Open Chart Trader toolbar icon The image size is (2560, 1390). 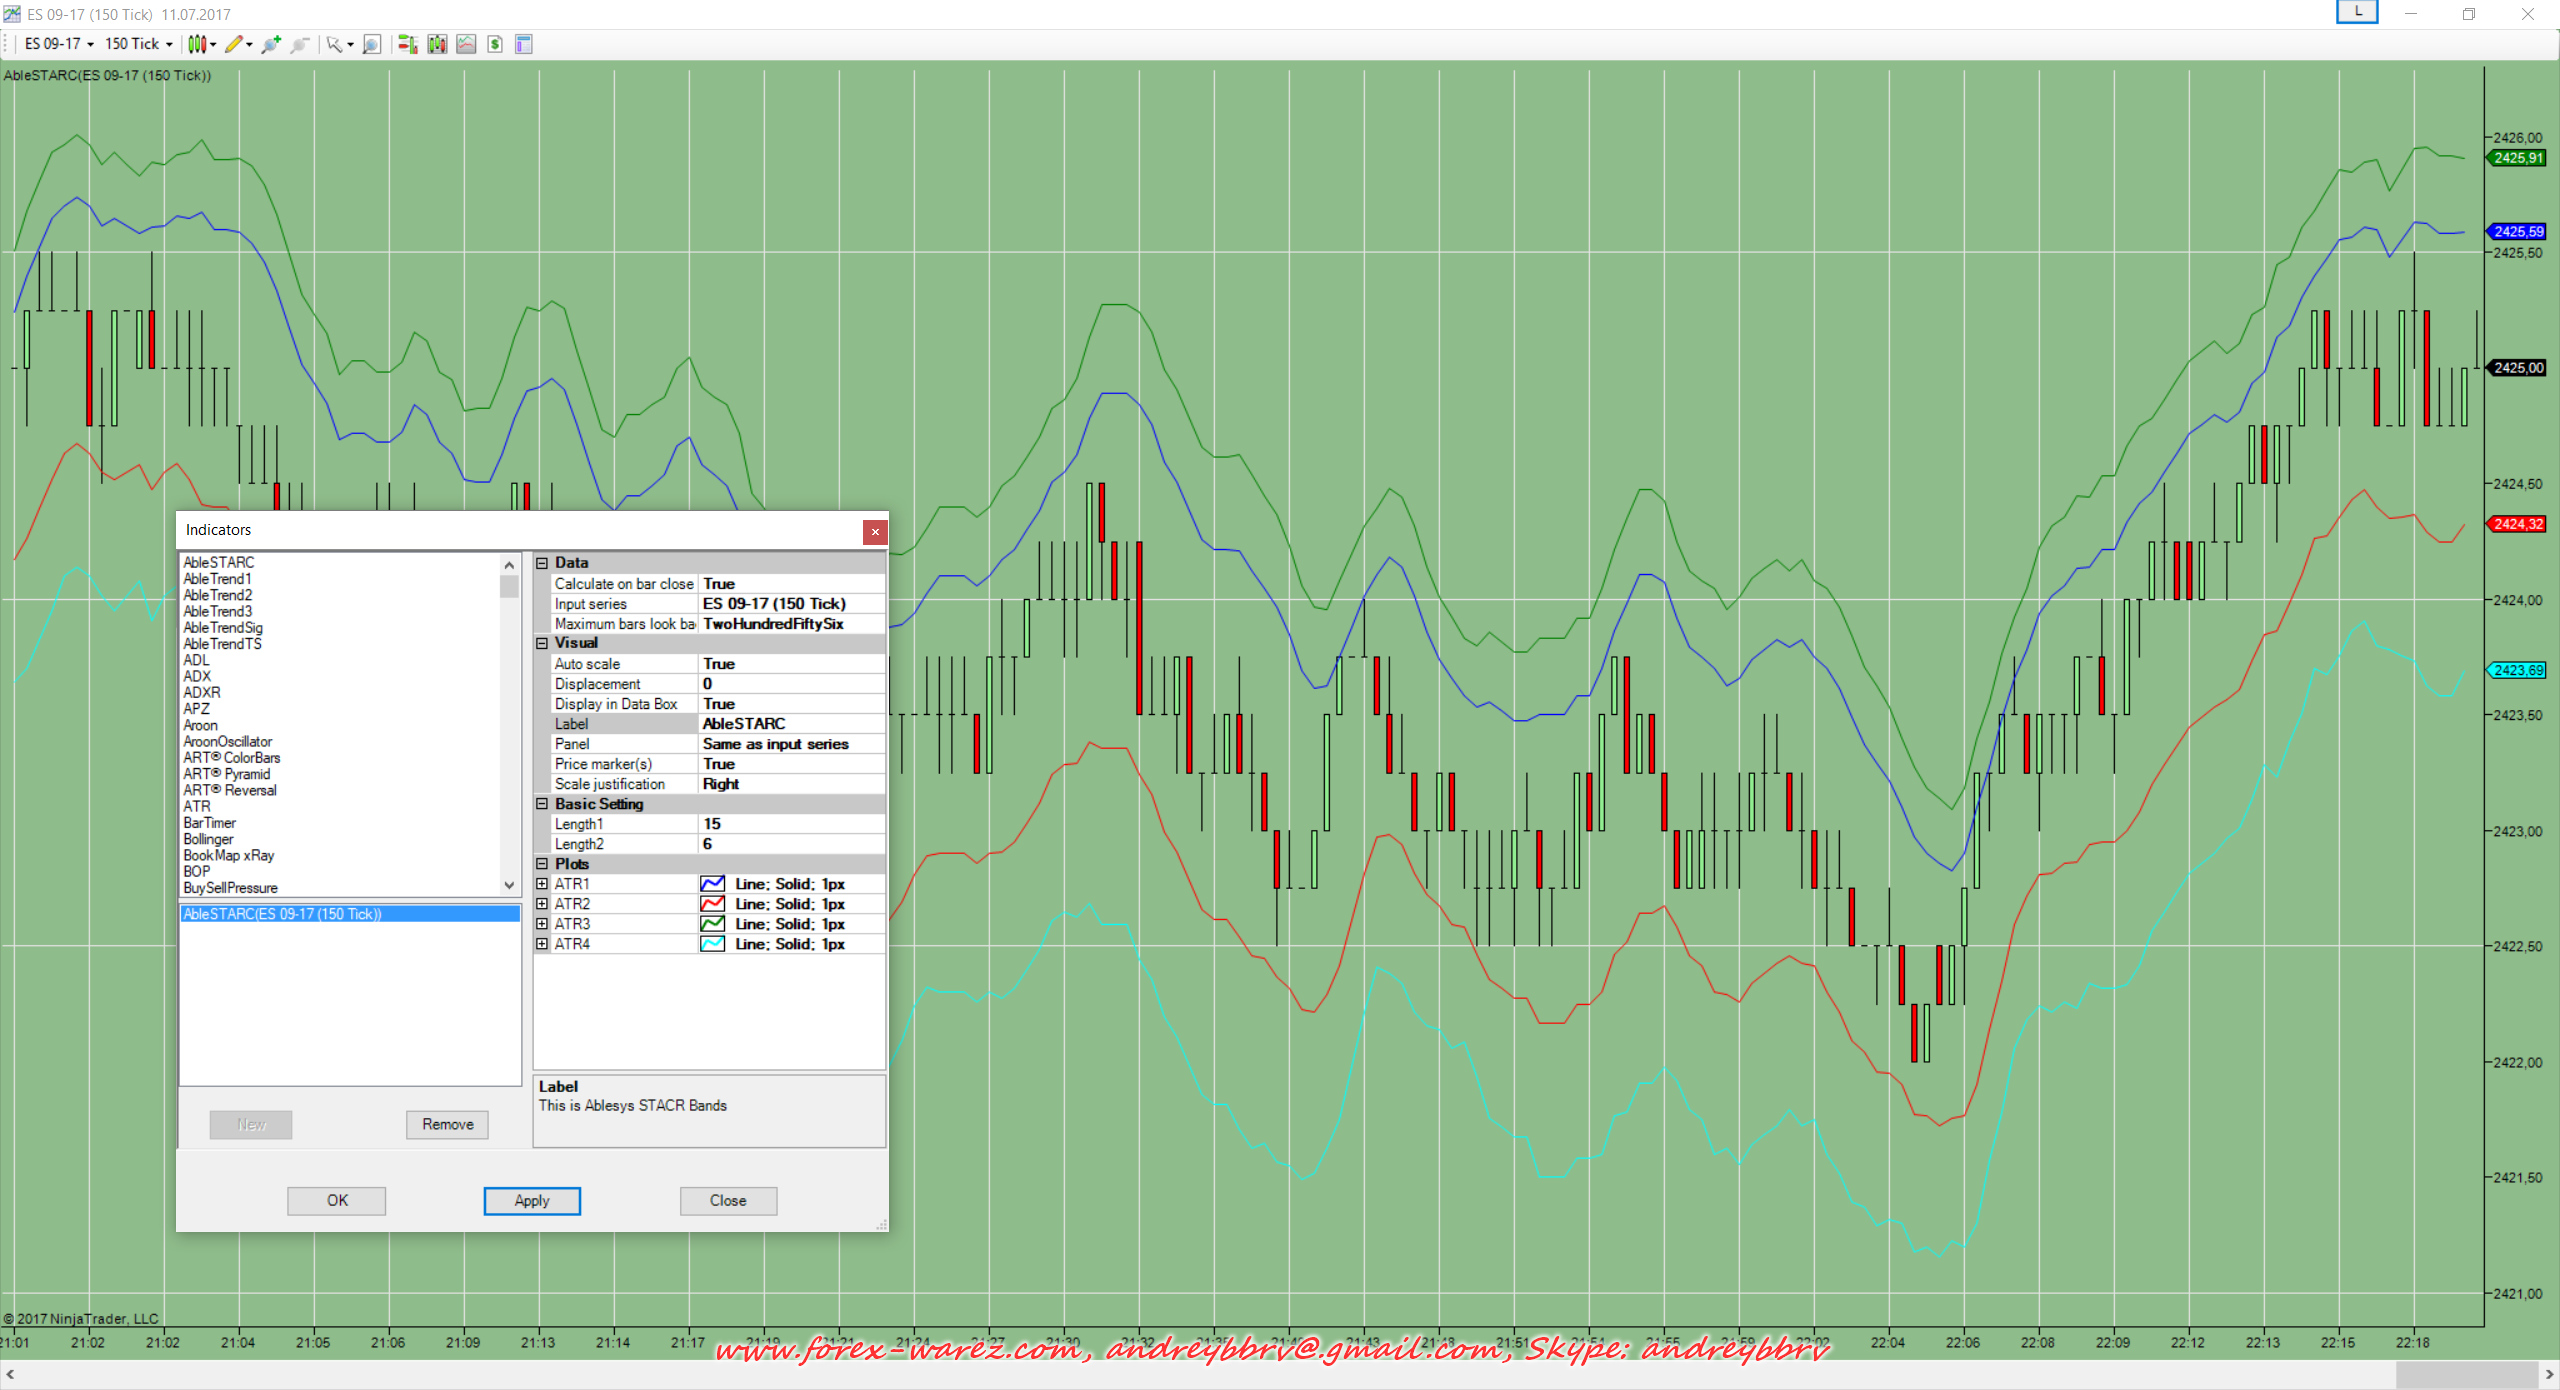(407, 44)
